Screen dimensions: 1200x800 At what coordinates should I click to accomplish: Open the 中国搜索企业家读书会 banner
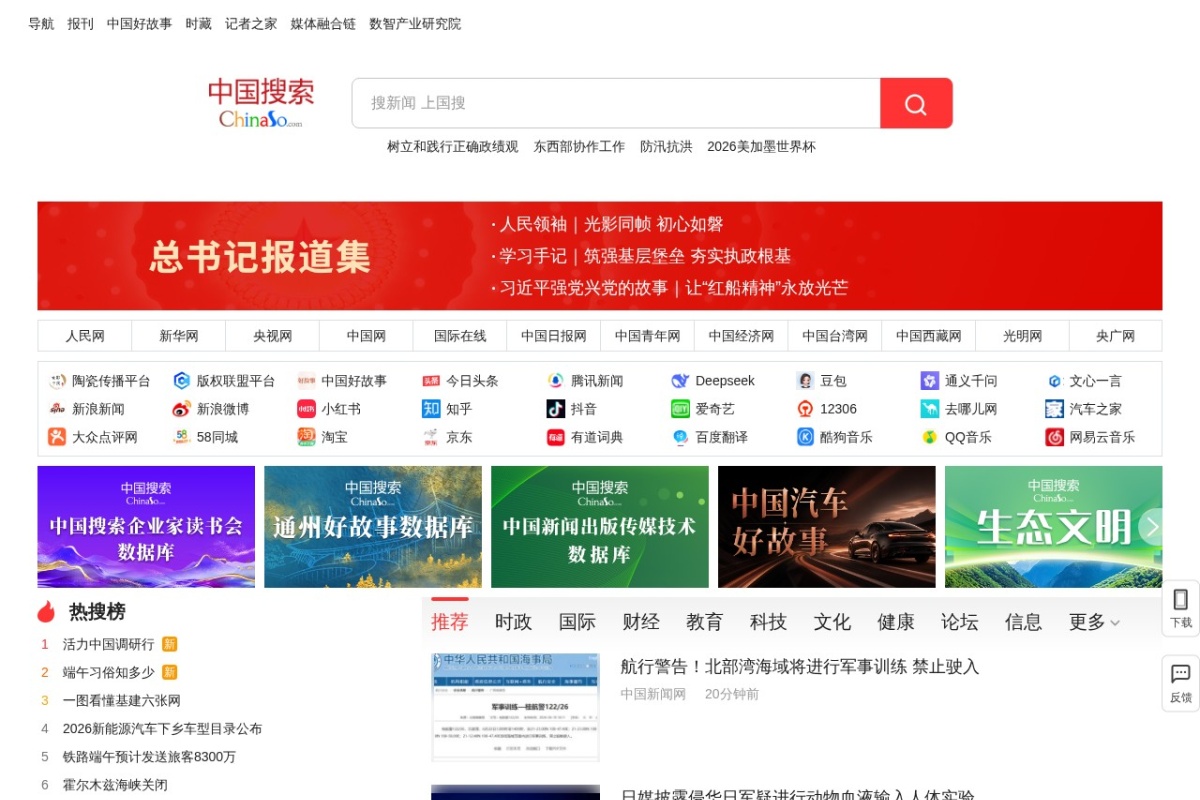click(146, 527)
